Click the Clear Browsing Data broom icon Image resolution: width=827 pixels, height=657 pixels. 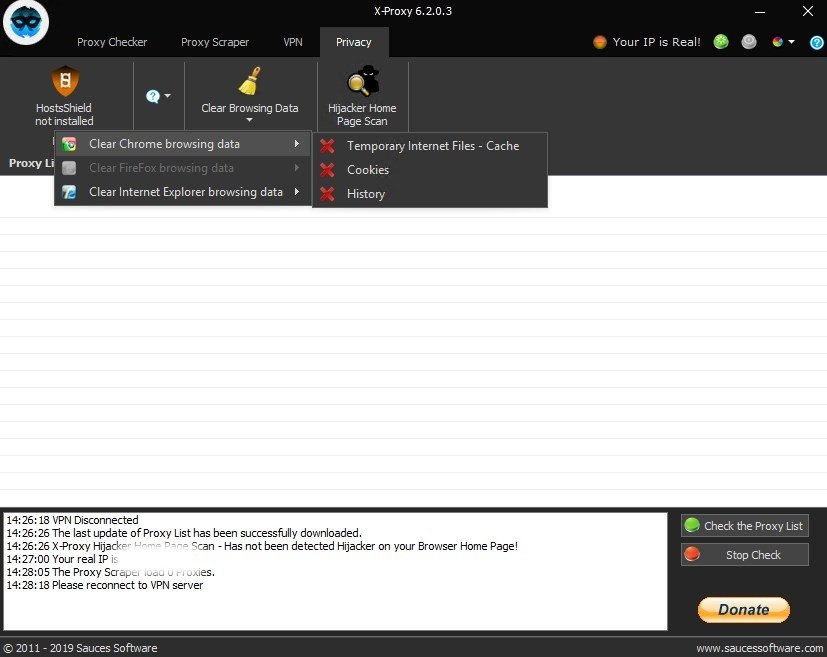pos(249,81)
